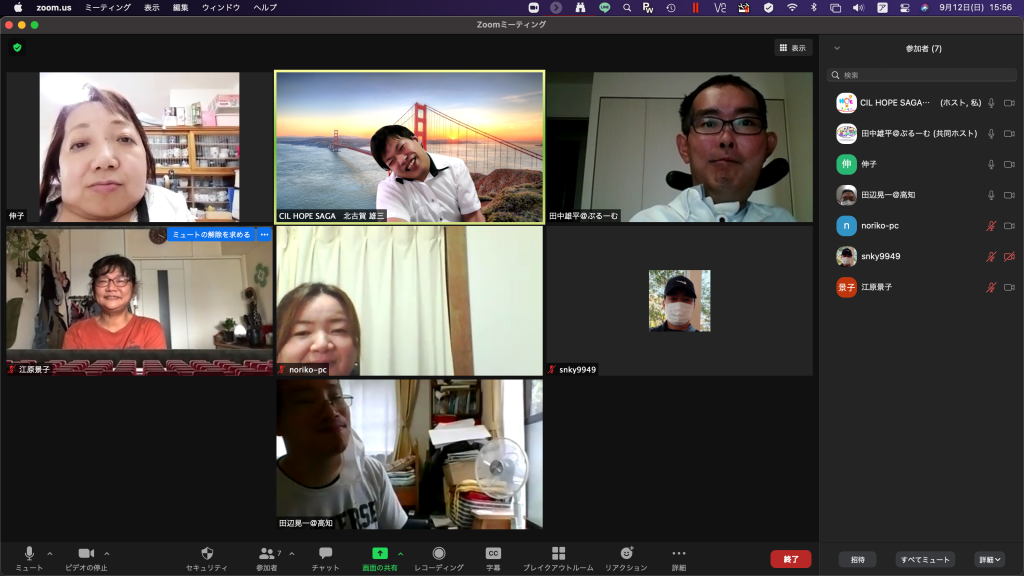Start Recording (レコーディング)
The height and width of the screenshot is (576, 1024).
coord(439,553)
